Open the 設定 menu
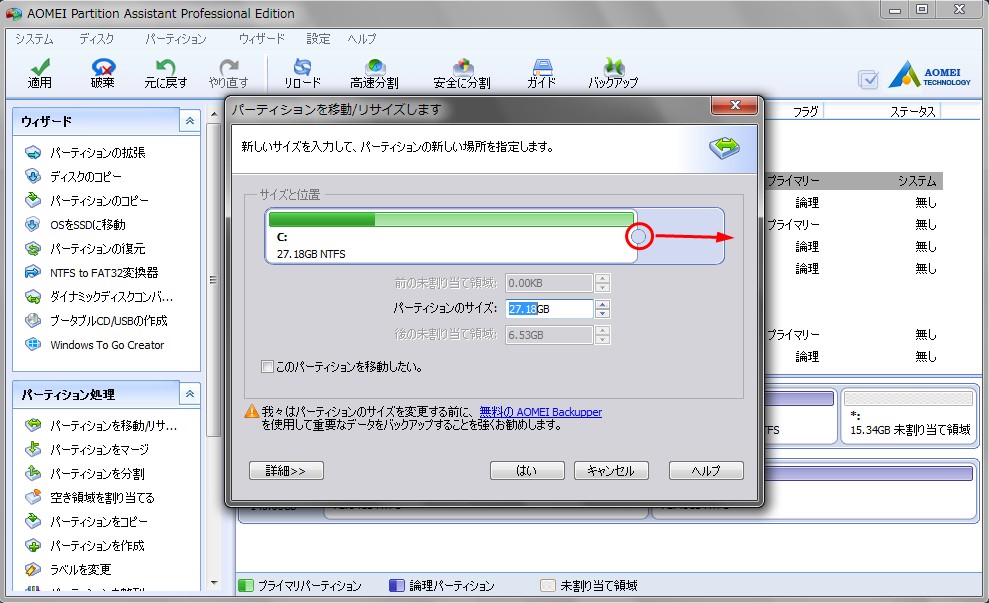Image resolution: width=989 pixels, height=603 pixels. coord(318,38)
